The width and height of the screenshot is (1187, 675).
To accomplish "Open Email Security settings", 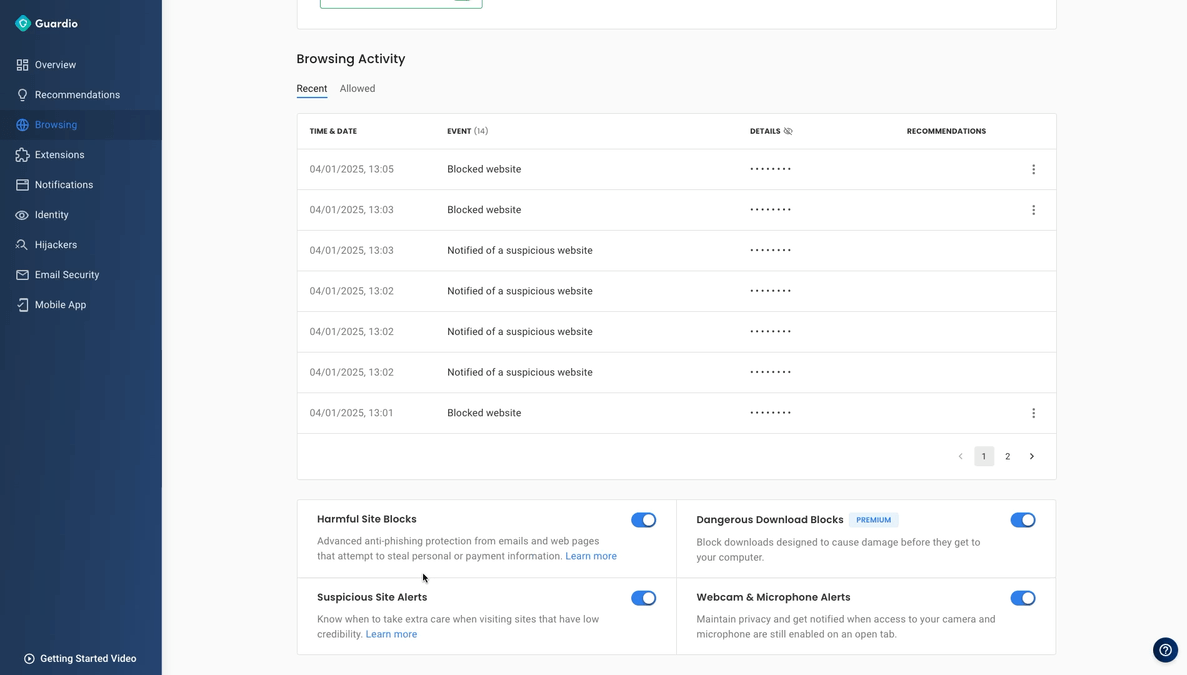I will pyautogui.click(x=67, y=274).
